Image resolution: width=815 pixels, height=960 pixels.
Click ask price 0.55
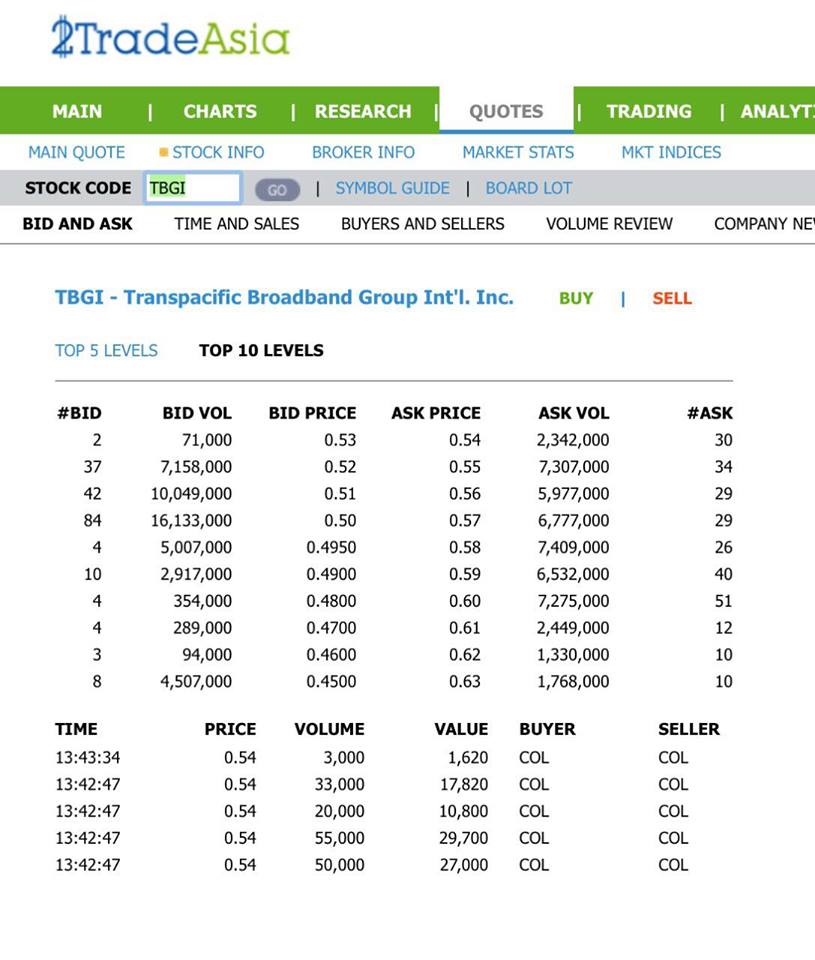pos(465,467)
